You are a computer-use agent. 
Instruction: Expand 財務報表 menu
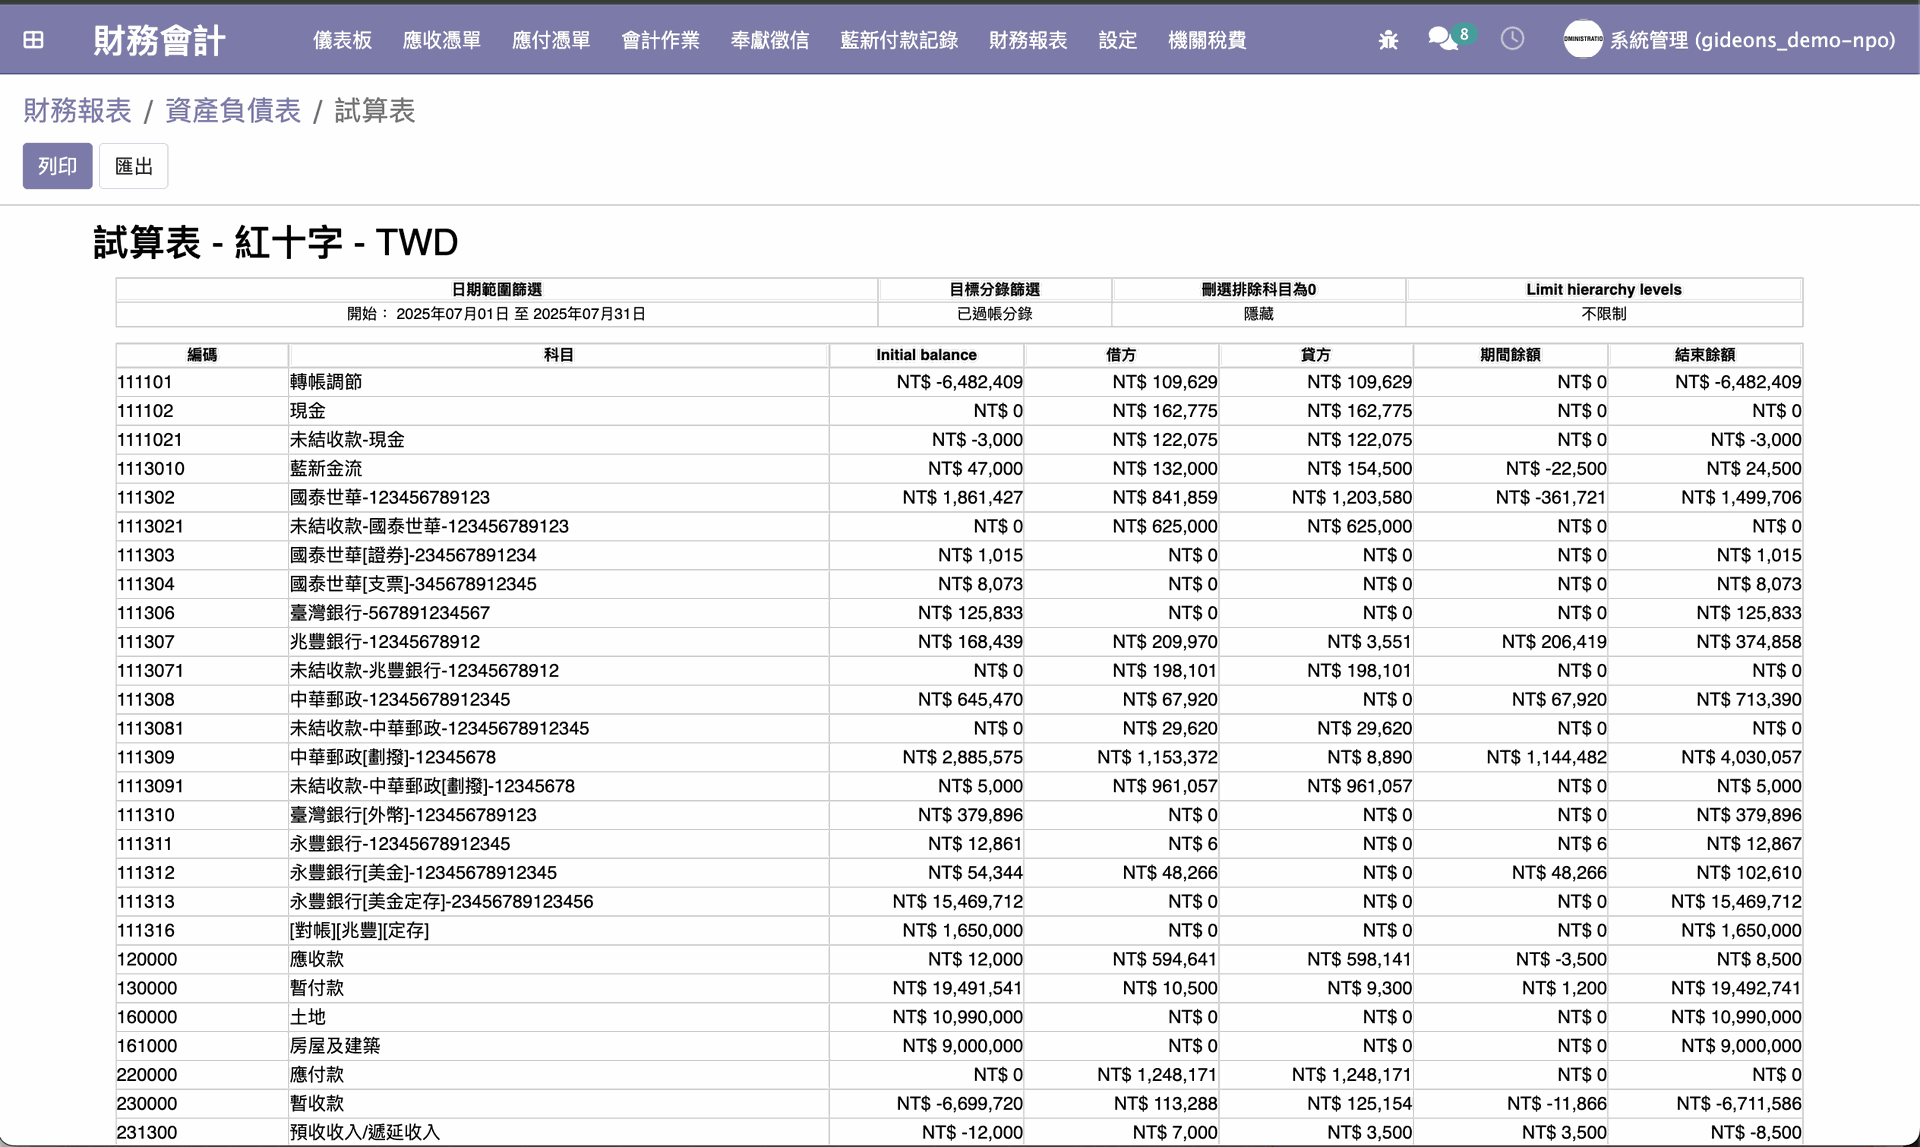(1028, 40)
